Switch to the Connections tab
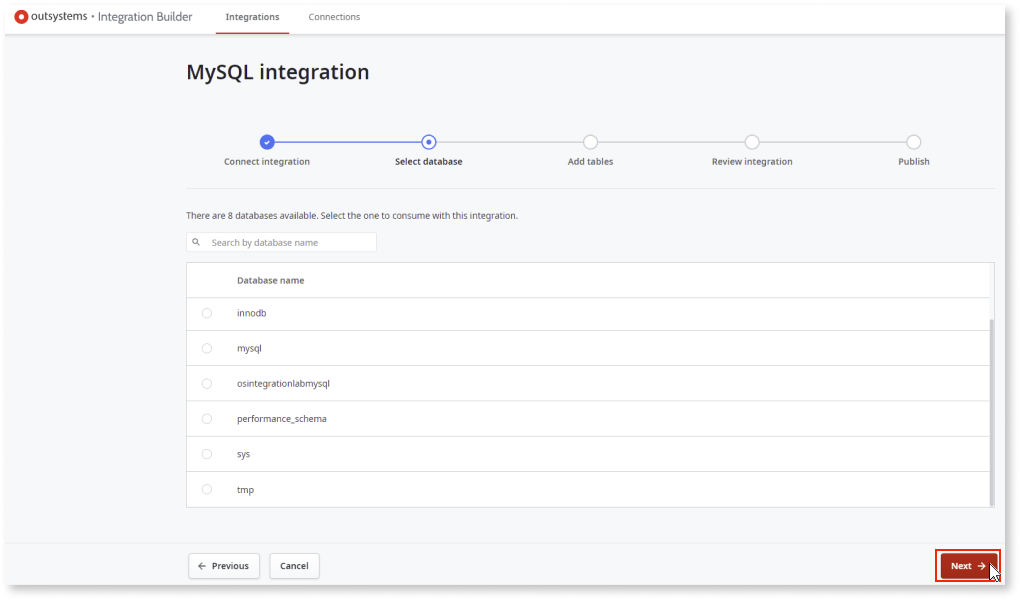The height and width of the screenshot is (600, 1020). [x=333, y=16]
